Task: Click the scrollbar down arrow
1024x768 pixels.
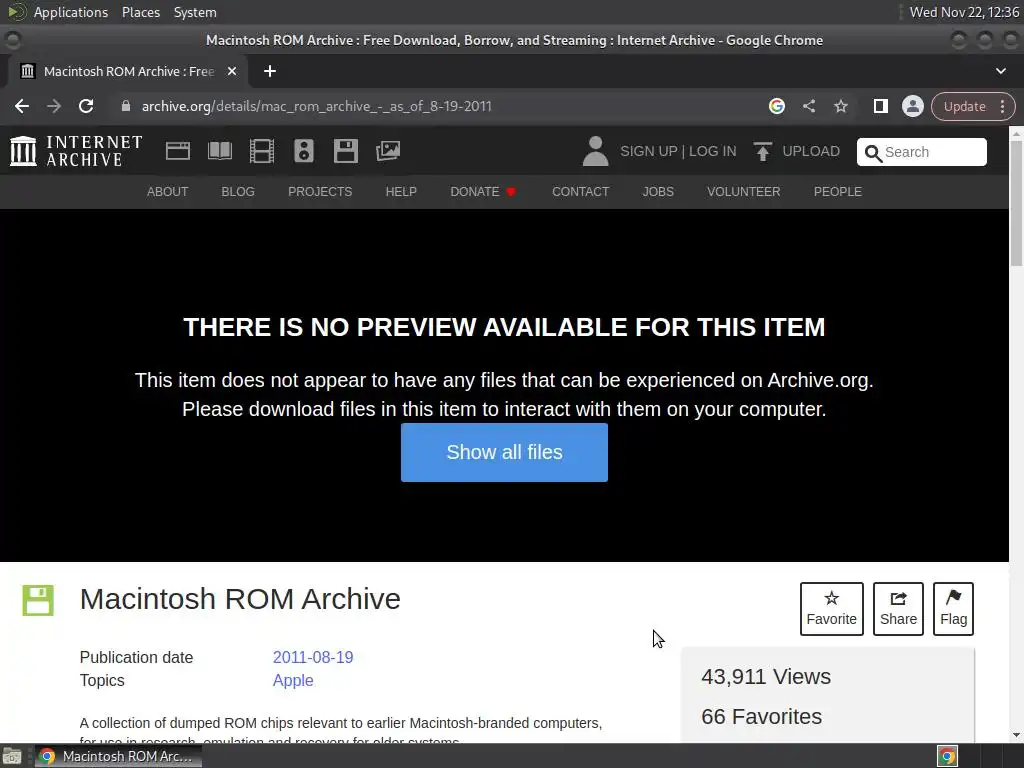Action: tap(1016, 735)
